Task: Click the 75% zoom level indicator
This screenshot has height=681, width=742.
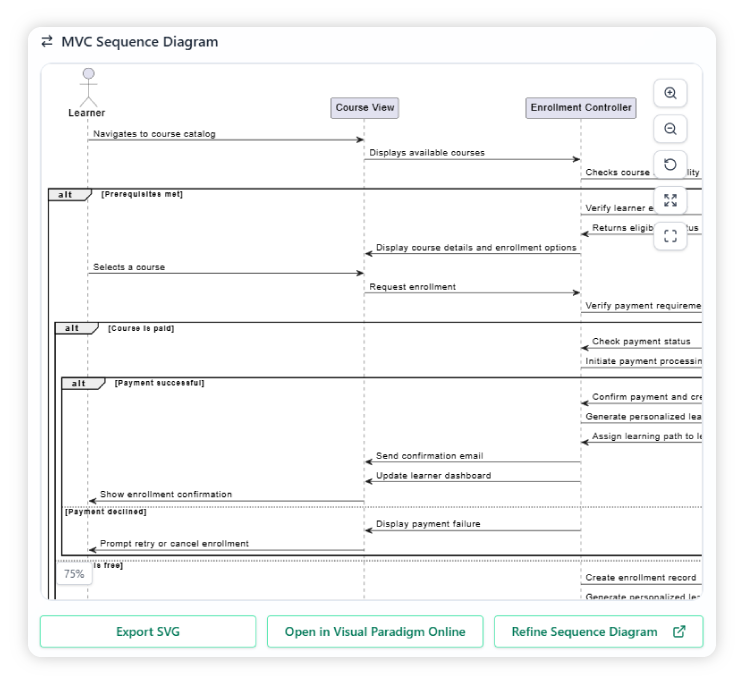Action: coord(74,574)
